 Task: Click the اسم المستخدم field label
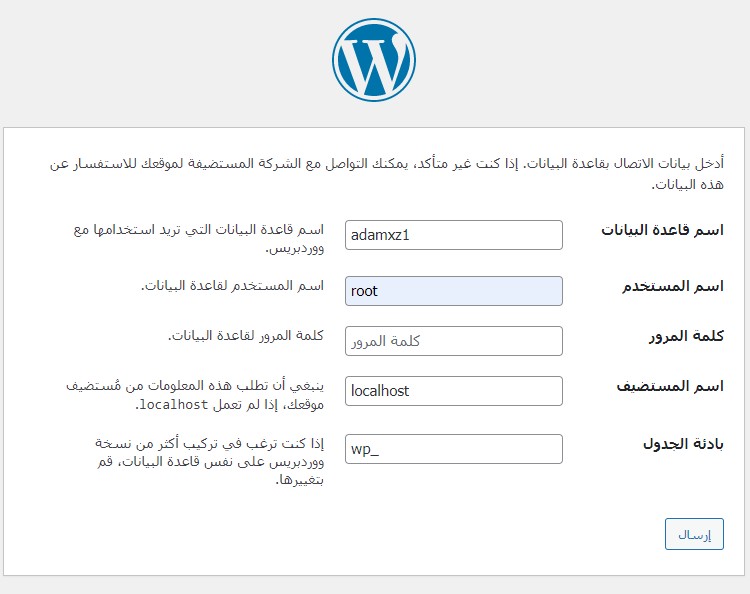click(x=673, y=286)
